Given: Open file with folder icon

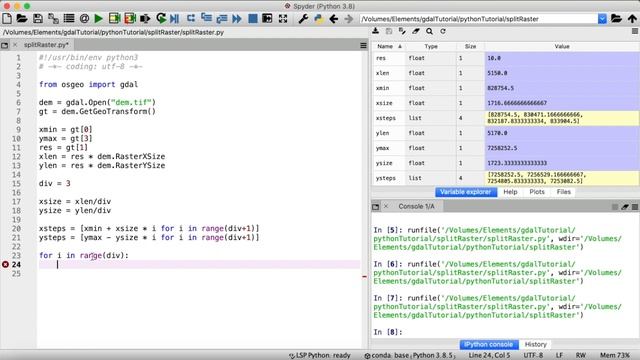Looking at the screenshot, I should tap(22, 18).
